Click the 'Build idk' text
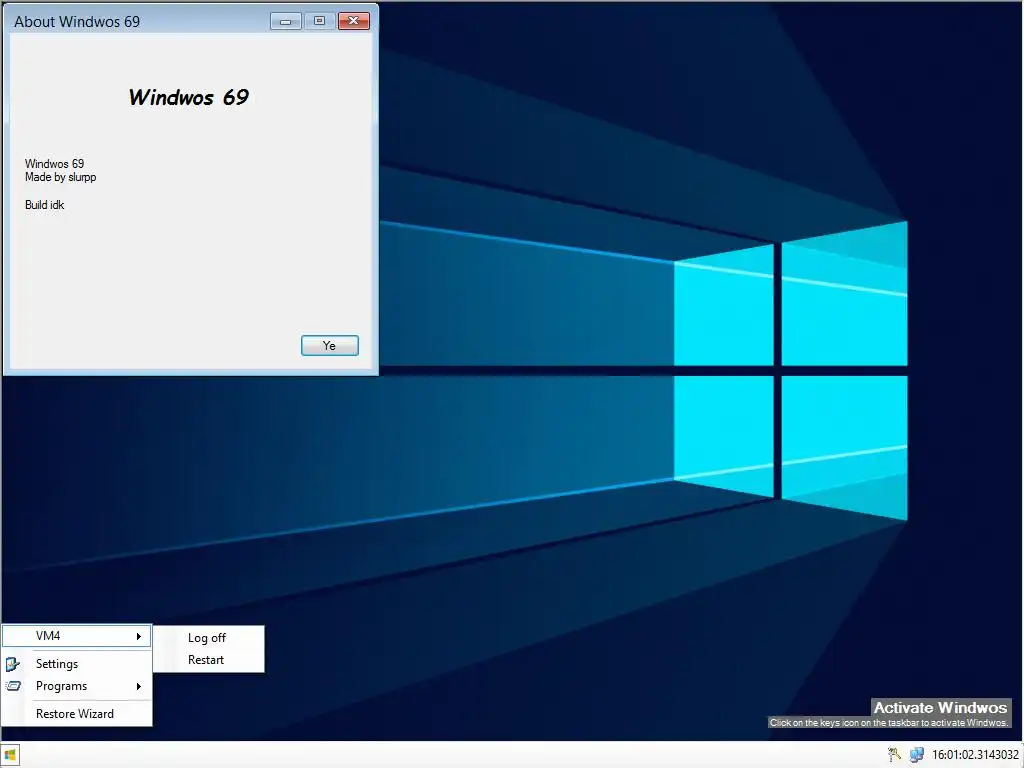1024x768 pixels. [x=44, y=205]
